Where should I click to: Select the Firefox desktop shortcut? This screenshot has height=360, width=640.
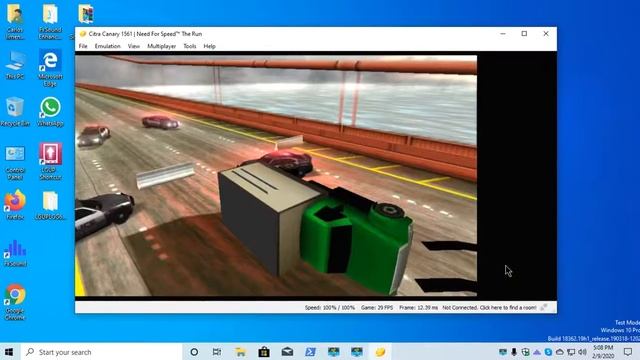(15, 205)
